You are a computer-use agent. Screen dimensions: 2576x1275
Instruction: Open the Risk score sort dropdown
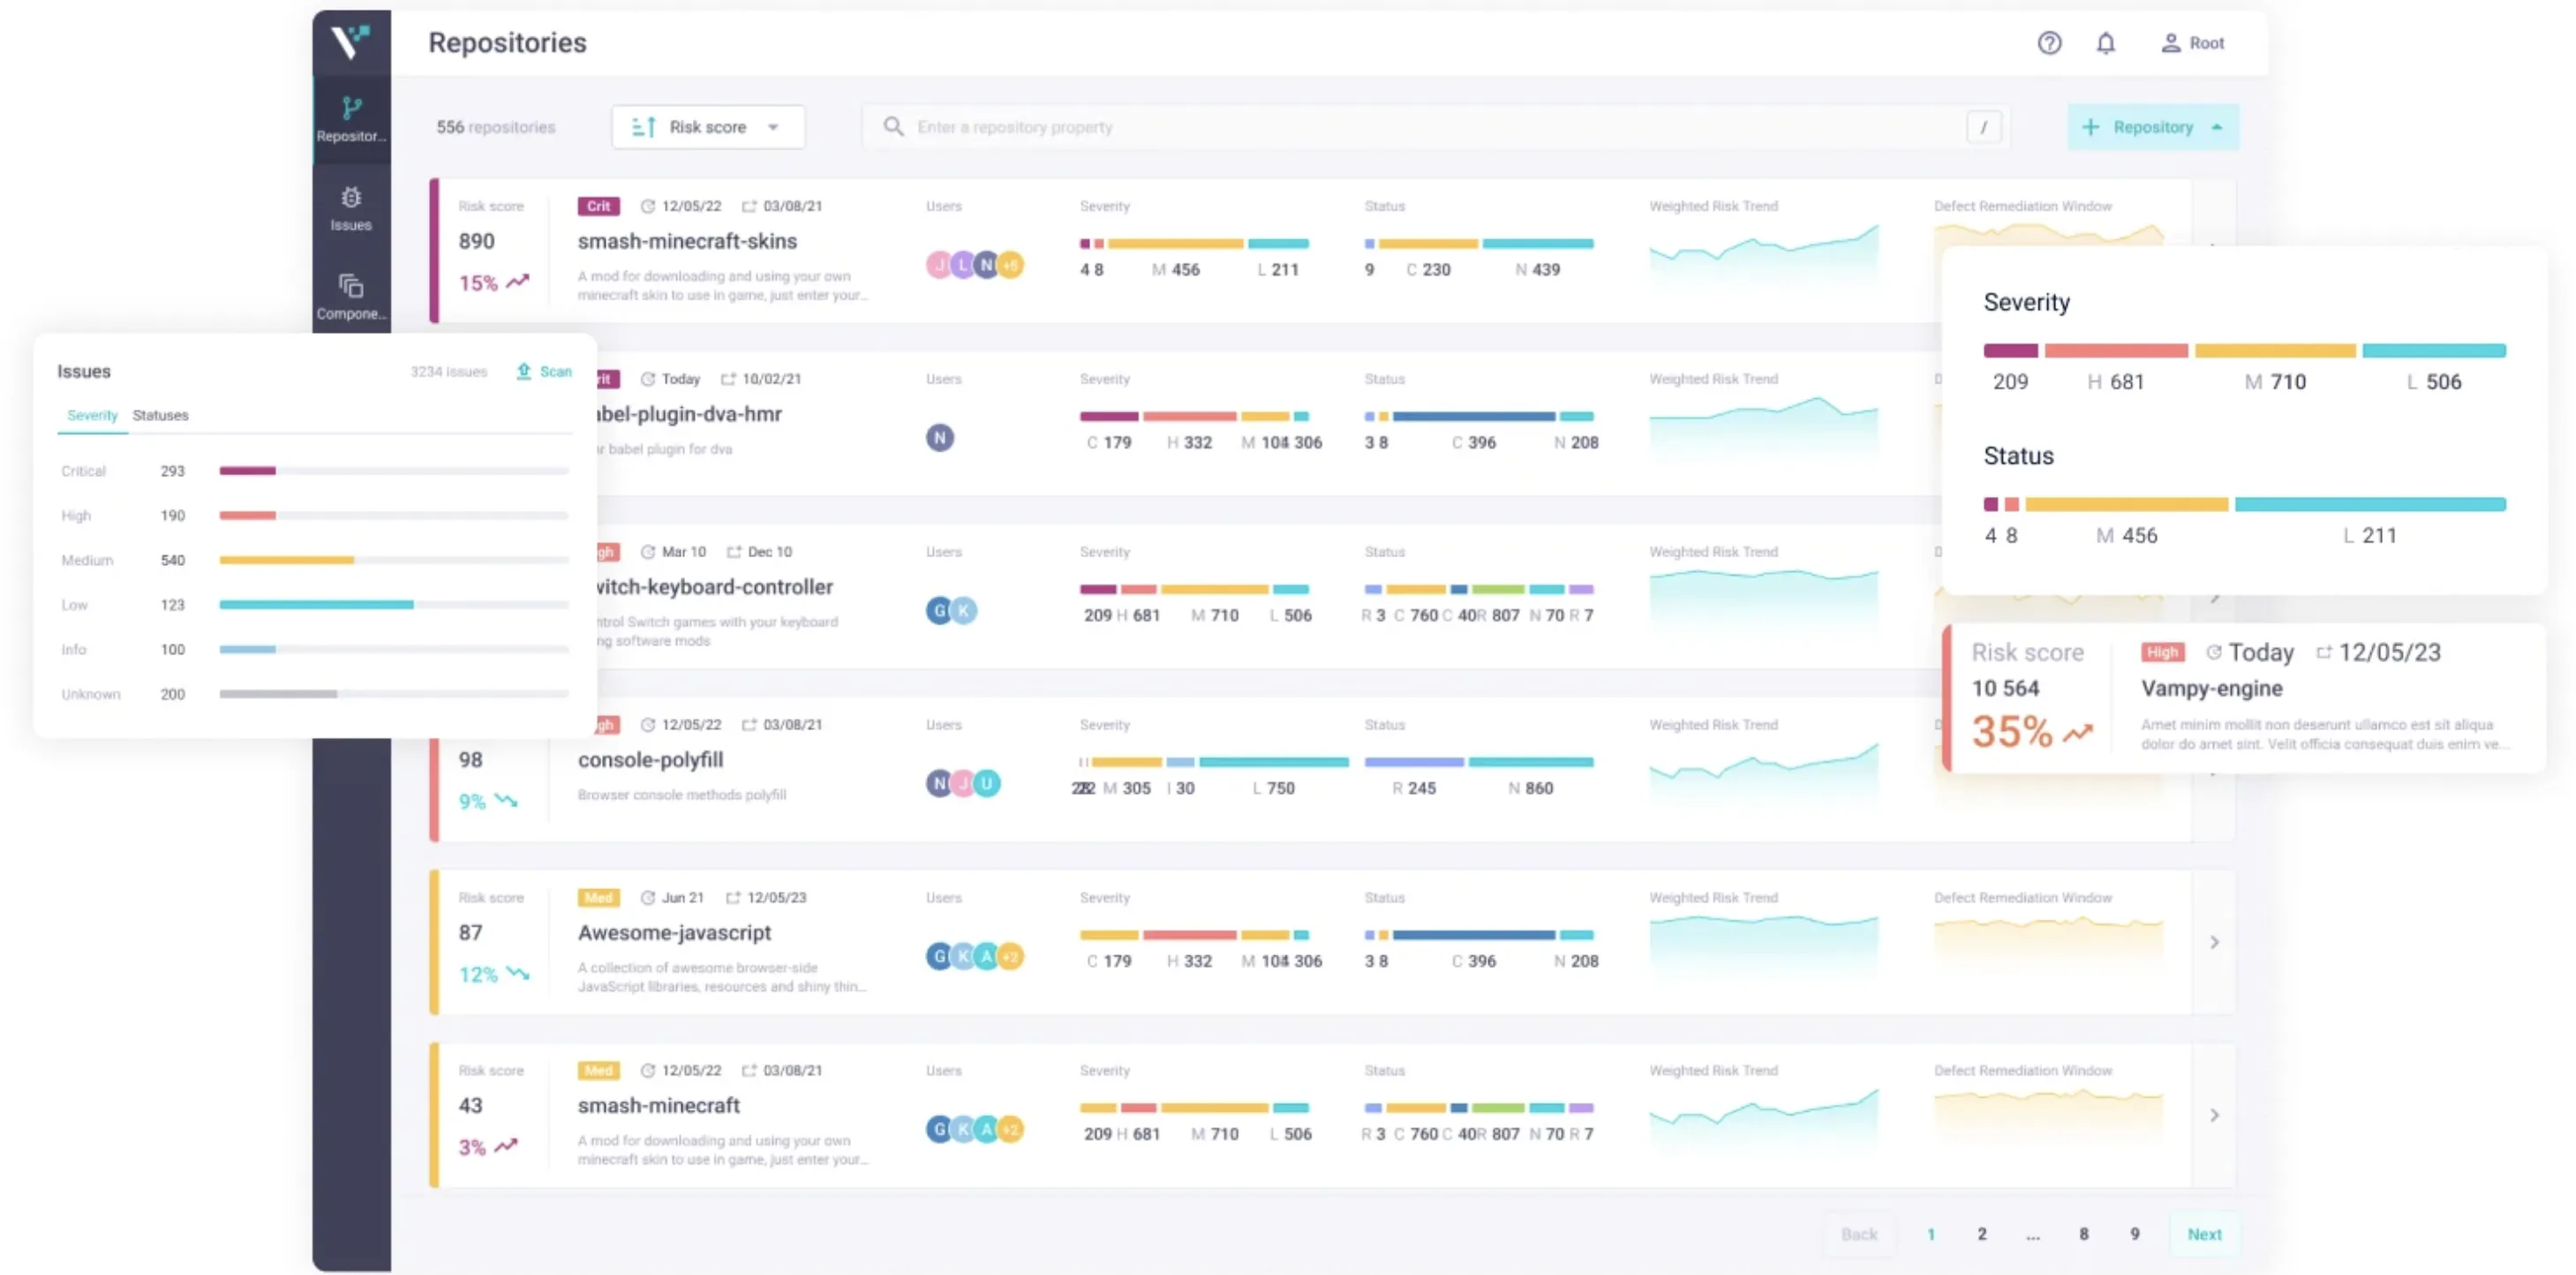click(x=708, y=127)
